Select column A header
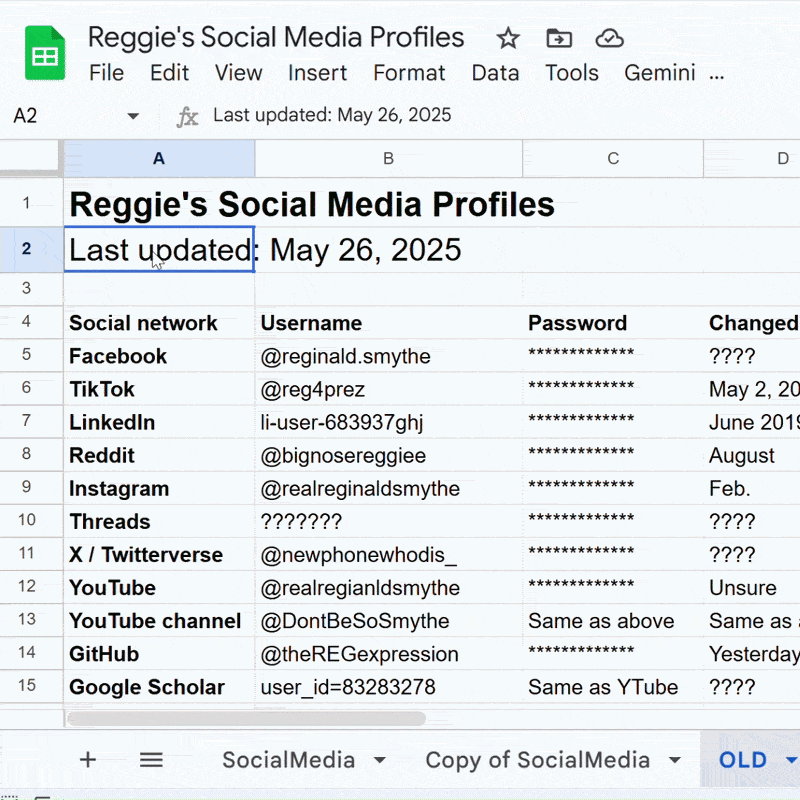This screenshot has height=800, width=800. pos(159,159)
